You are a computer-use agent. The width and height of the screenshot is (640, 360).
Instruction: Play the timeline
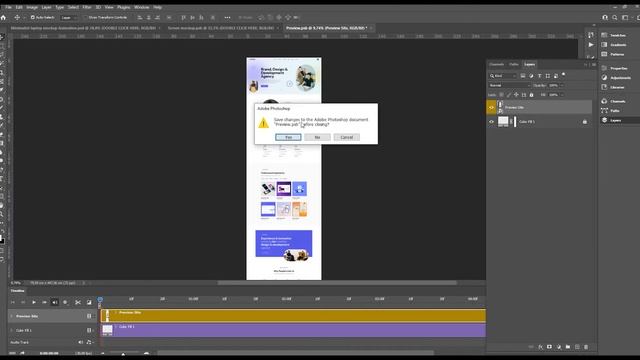34,302
